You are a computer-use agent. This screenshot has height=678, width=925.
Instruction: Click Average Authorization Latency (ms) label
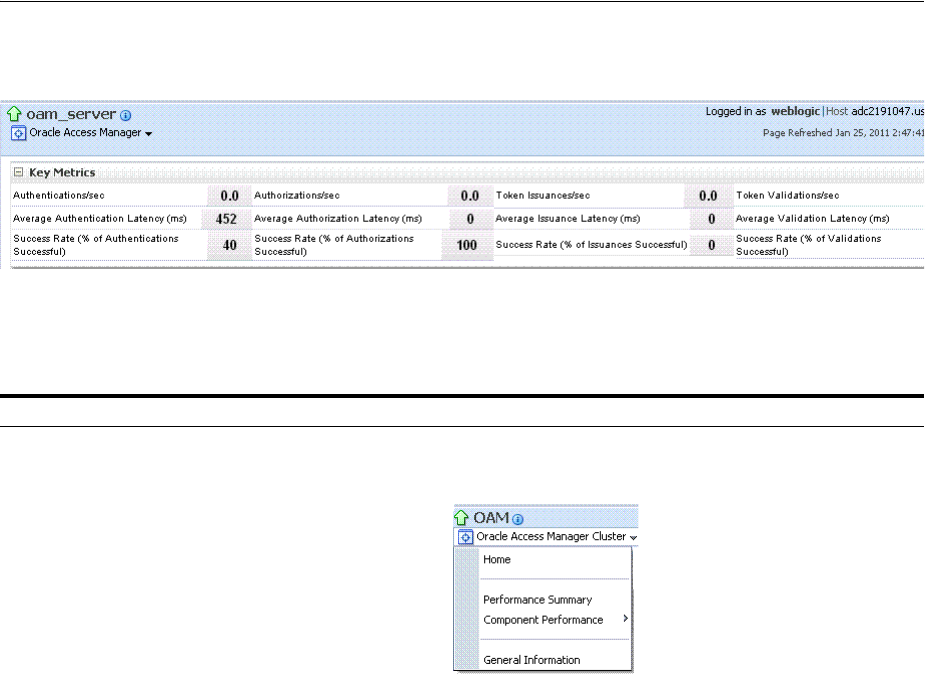click(338, 218)
